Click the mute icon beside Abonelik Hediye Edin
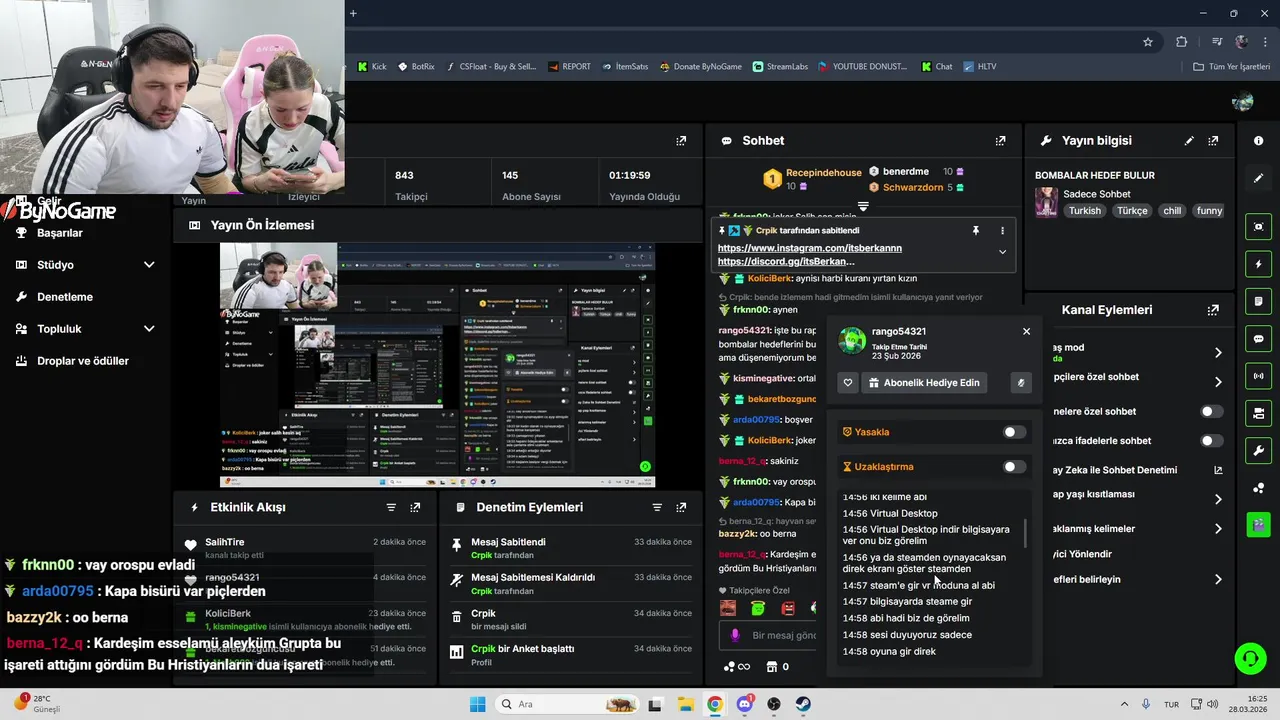 coord(1021,382)
